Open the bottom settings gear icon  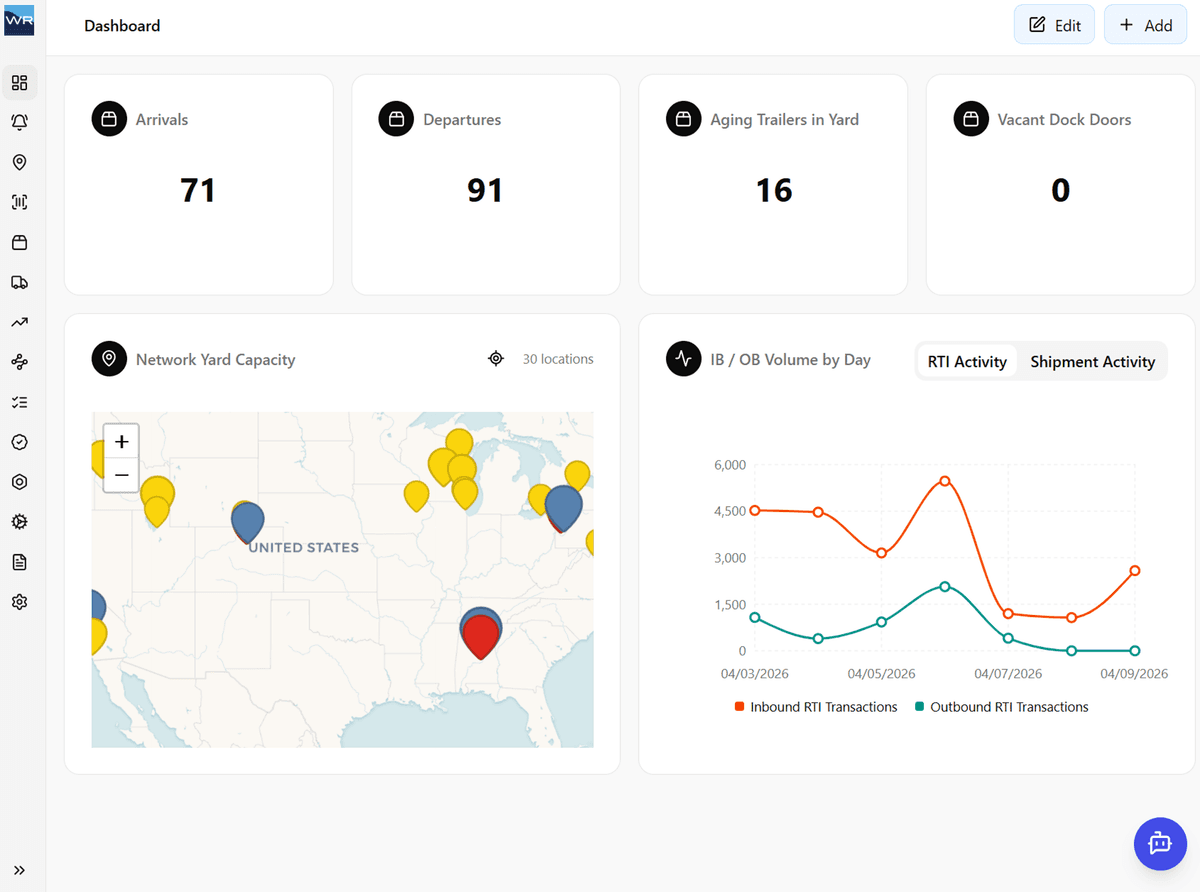coord(19,601)
